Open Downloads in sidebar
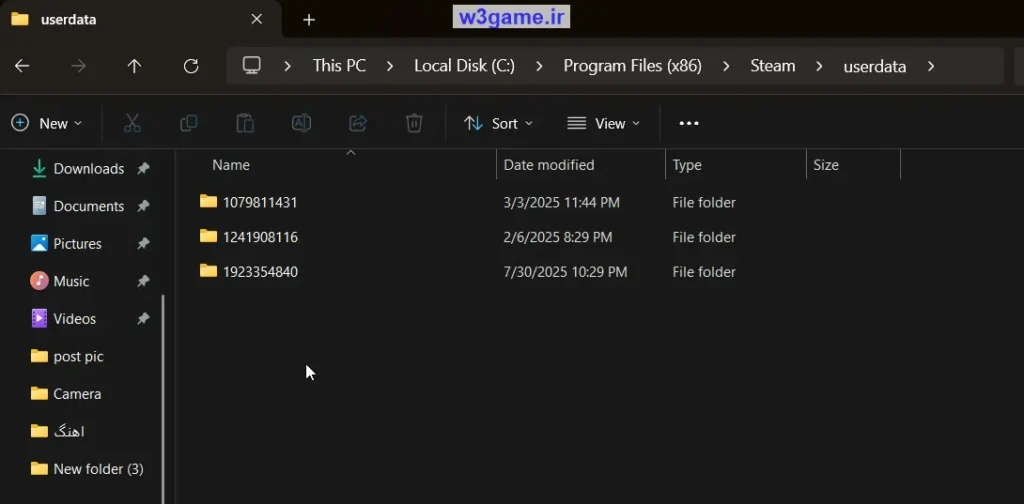Image resolution: width=1024 pixels, height=504 pixels. (89, 168)
